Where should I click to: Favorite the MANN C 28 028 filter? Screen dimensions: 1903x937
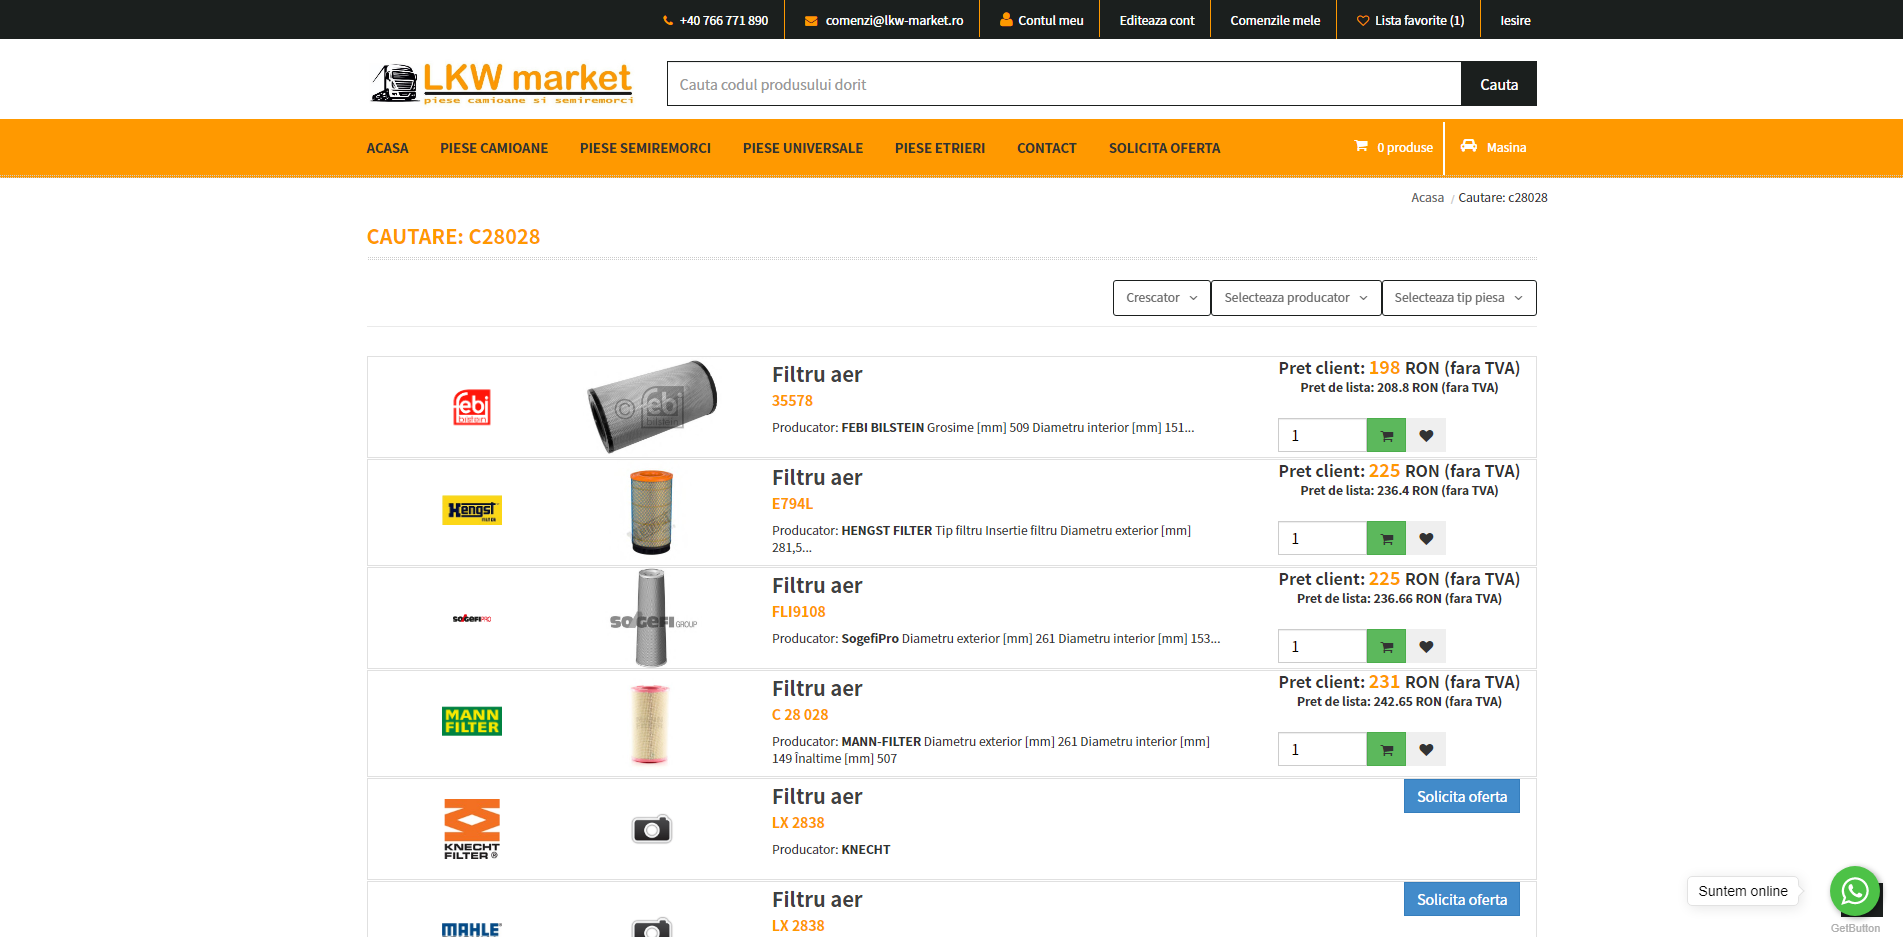[1426, 749]
